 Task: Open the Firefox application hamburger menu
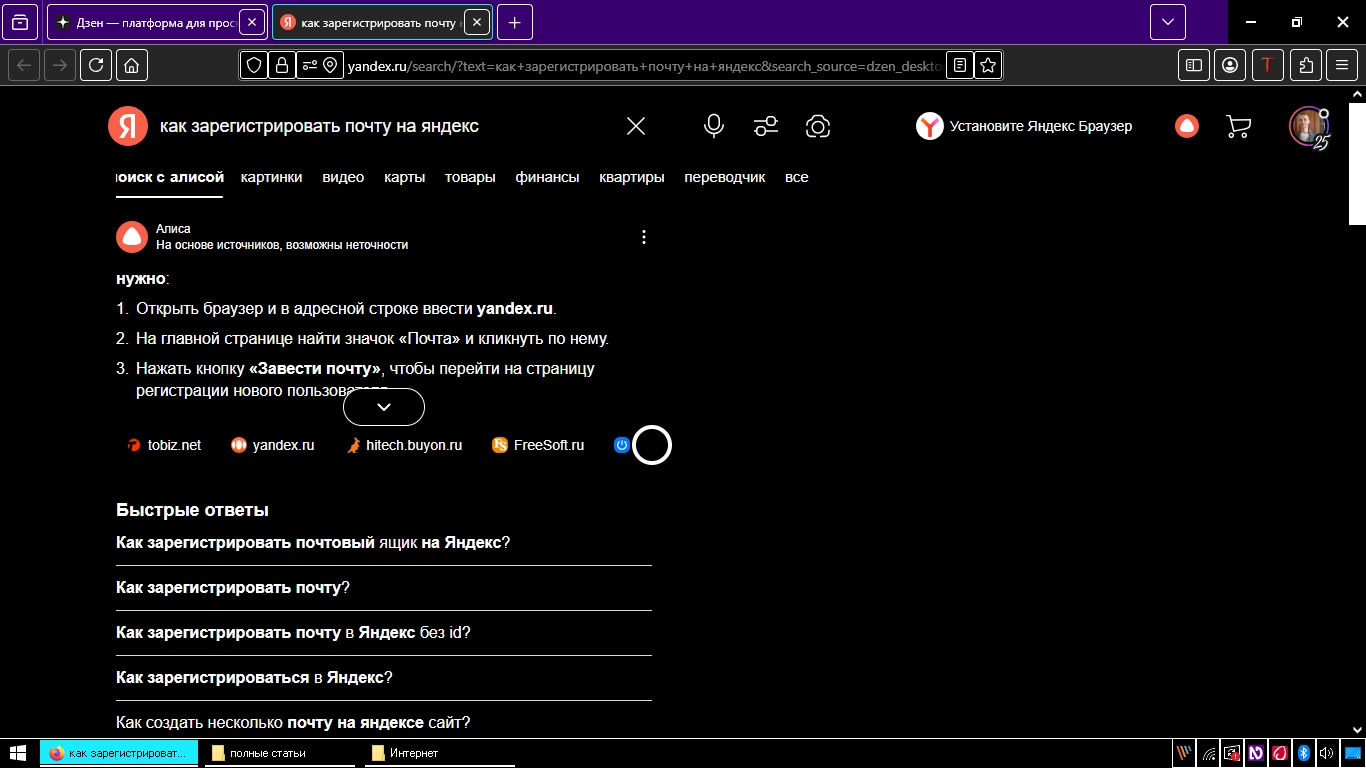[x=1342, y=65]
